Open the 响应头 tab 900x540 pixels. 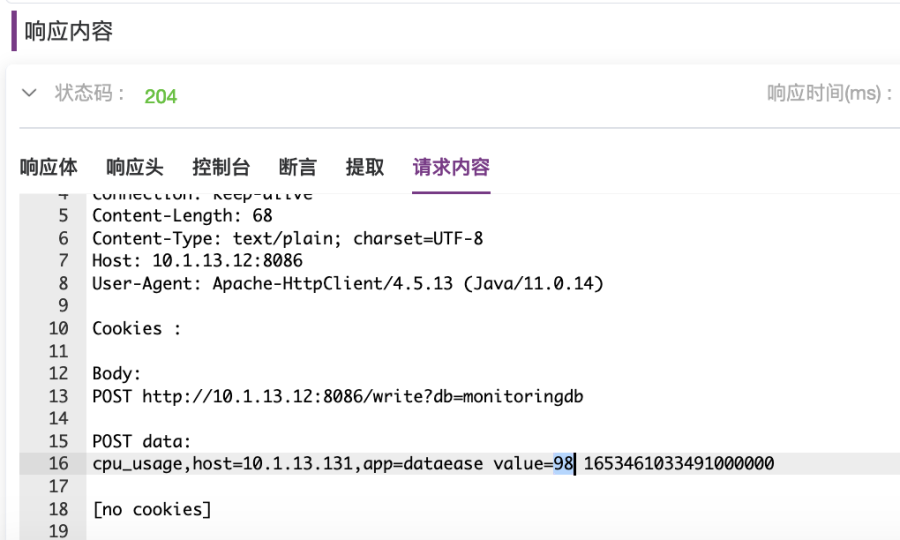point(135,167)
